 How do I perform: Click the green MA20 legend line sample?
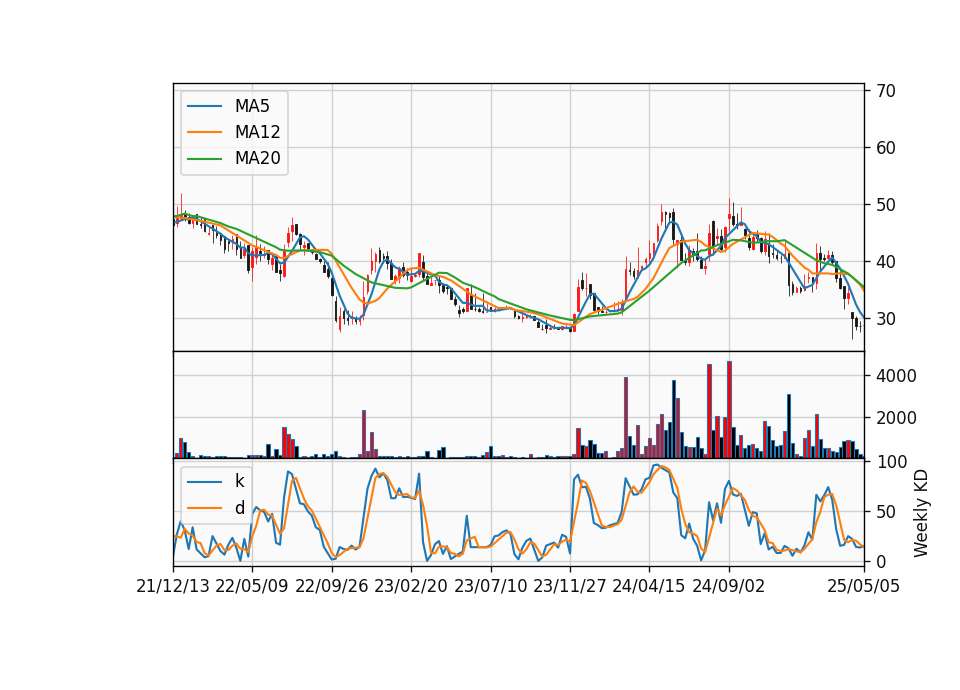coord(204,158)
